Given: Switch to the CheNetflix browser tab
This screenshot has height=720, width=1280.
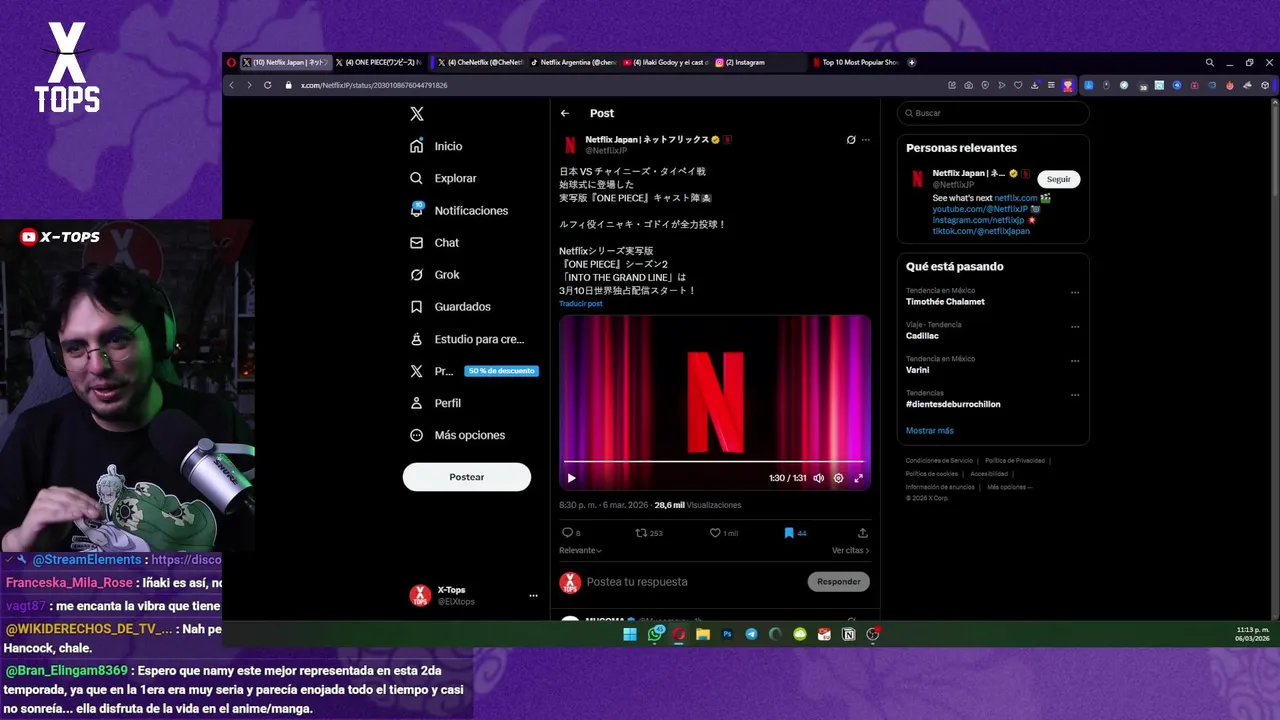Looking at the screenshot, I should [480, 62].
